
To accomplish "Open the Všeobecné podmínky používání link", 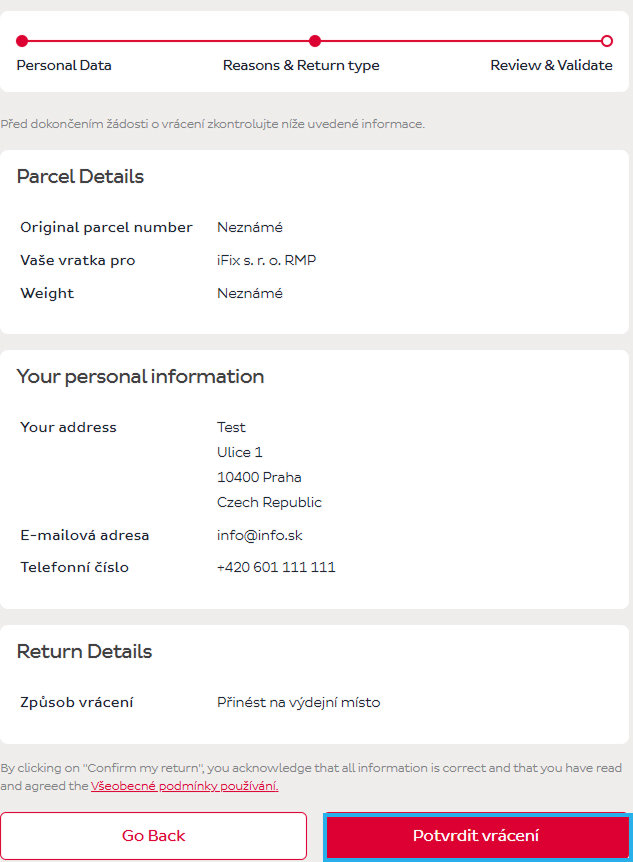I will (x=184, y=786).
